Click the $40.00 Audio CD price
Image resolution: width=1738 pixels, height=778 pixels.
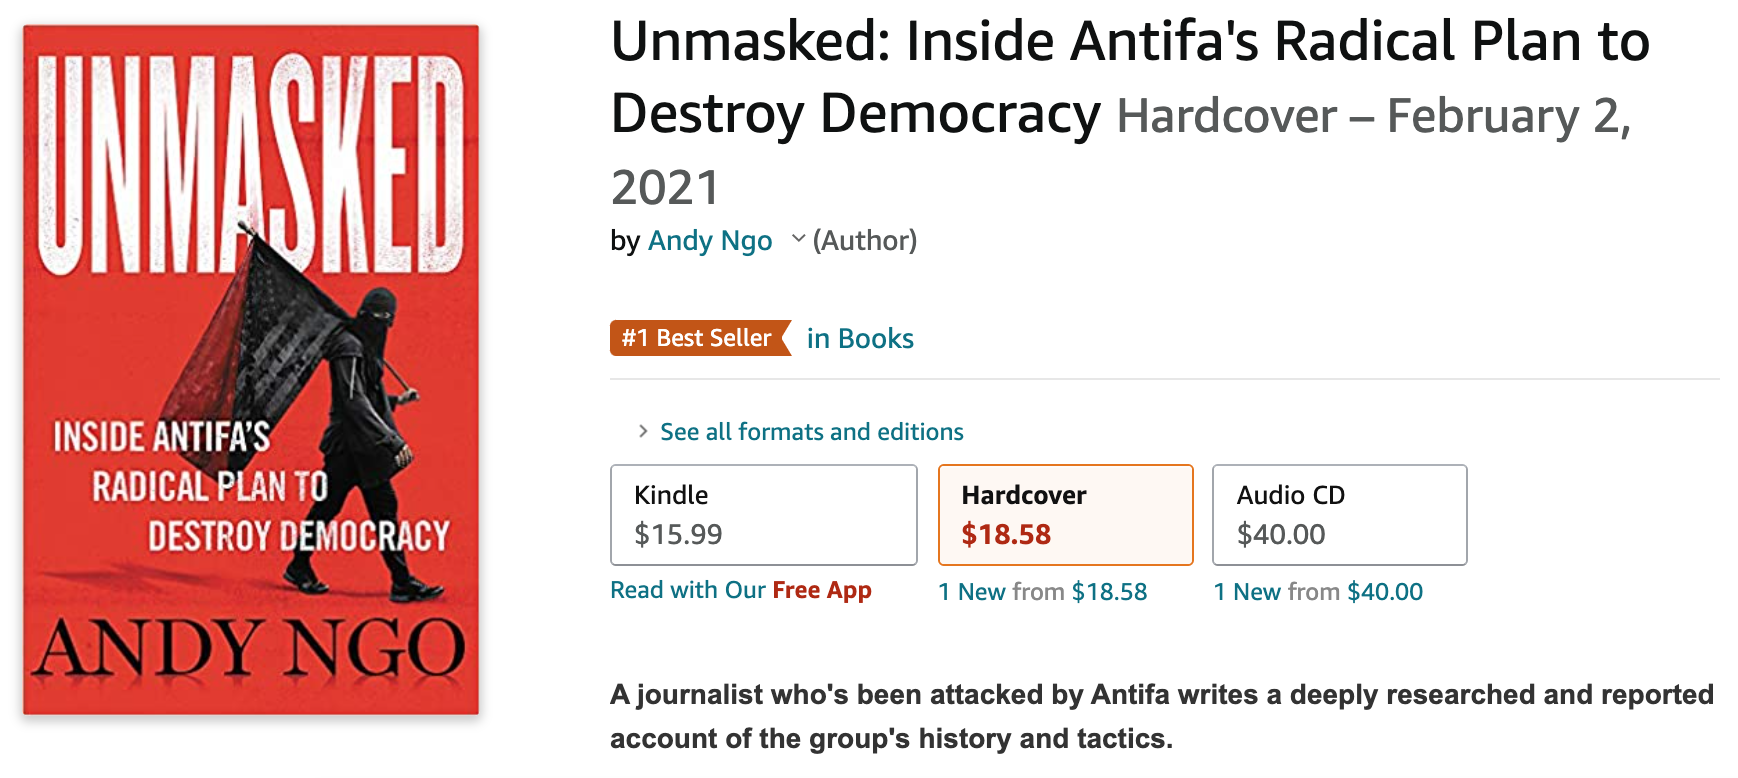(x=1281, y=534)
